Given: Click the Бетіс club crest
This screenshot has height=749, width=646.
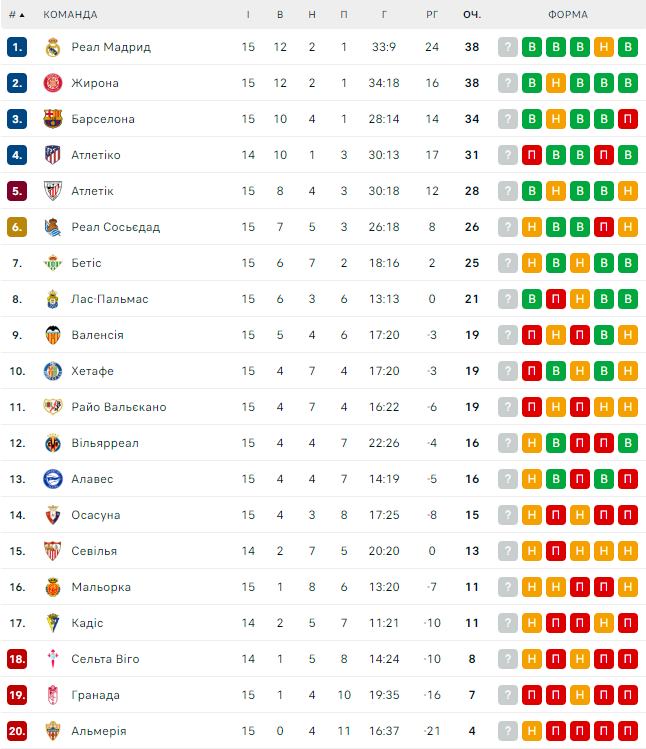Looking at the screenshot, I should click(53, 263).
